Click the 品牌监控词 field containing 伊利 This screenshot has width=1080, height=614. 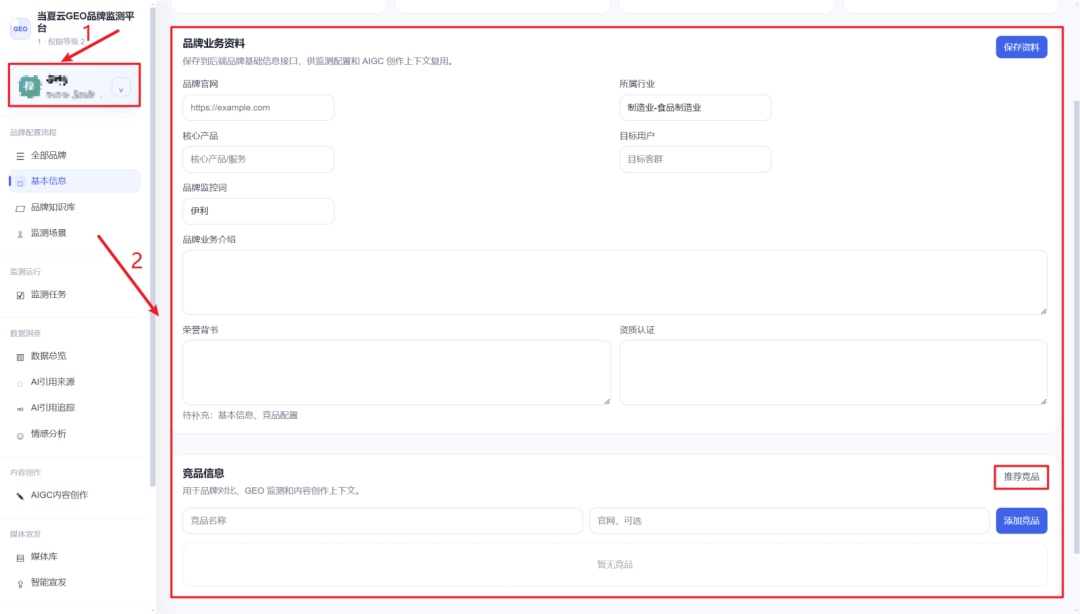tap(258, 211)
